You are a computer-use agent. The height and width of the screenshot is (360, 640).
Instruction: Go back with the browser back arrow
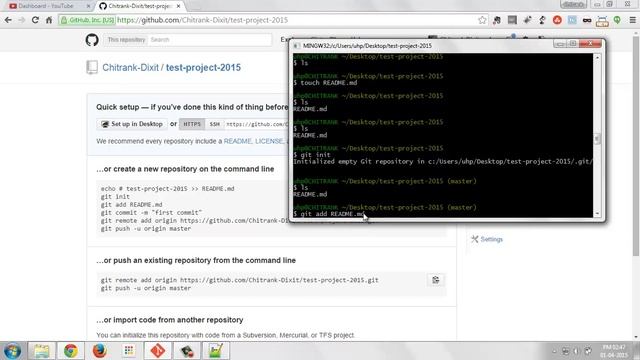coord(8,20)
